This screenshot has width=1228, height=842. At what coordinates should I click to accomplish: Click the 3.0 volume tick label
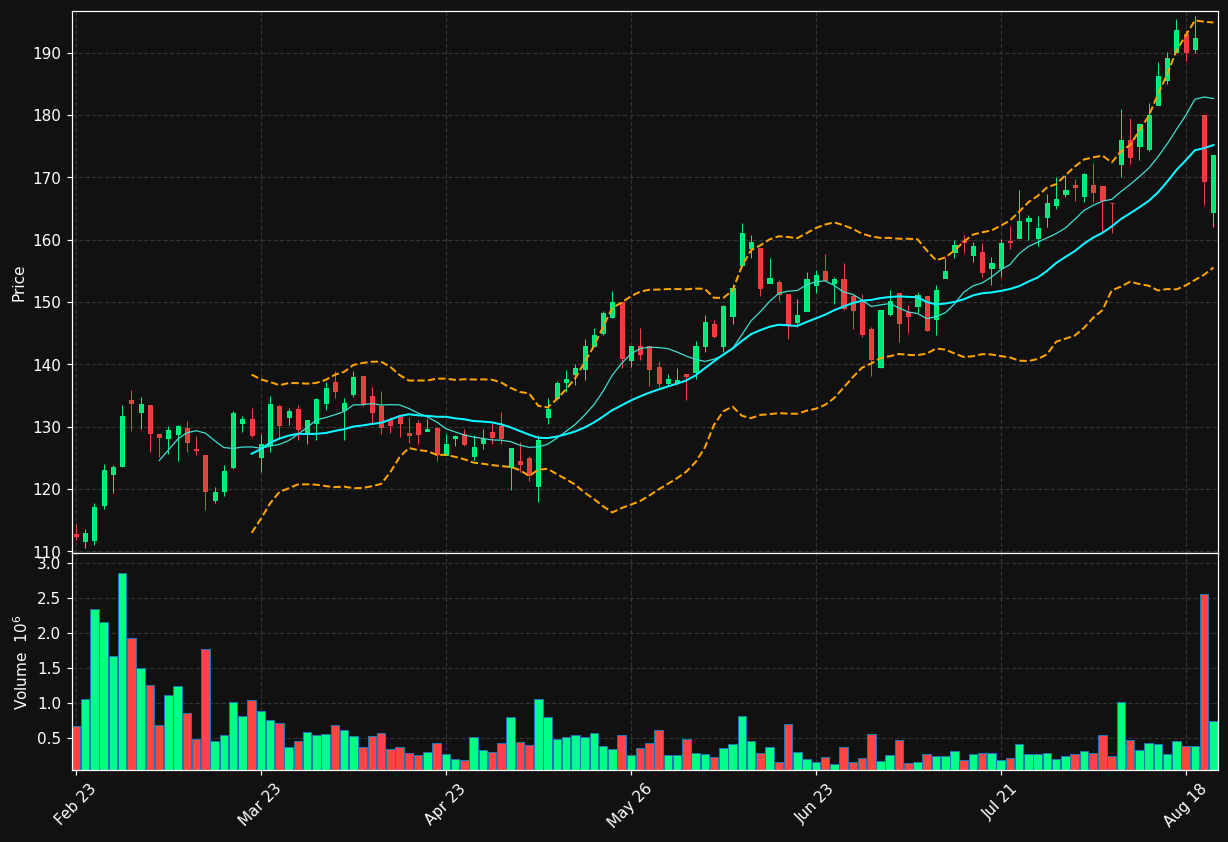(51, 564)
